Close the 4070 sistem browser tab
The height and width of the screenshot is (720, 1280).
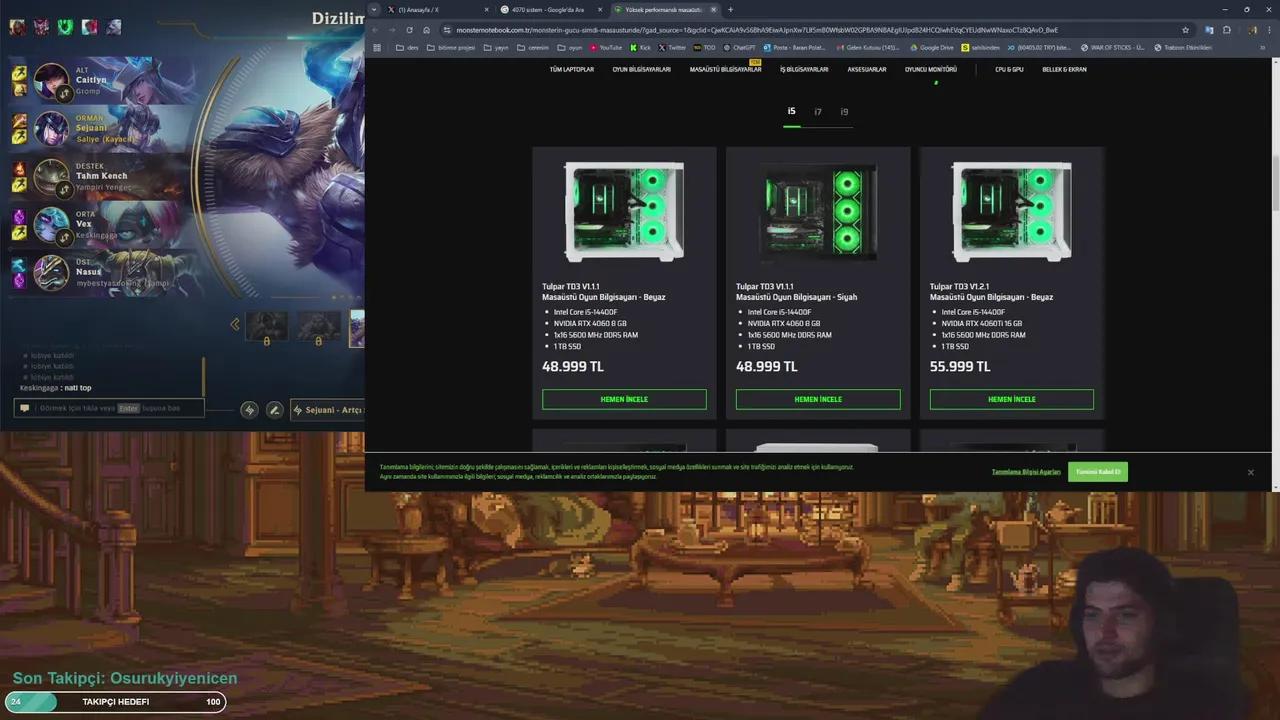point(600,9)
